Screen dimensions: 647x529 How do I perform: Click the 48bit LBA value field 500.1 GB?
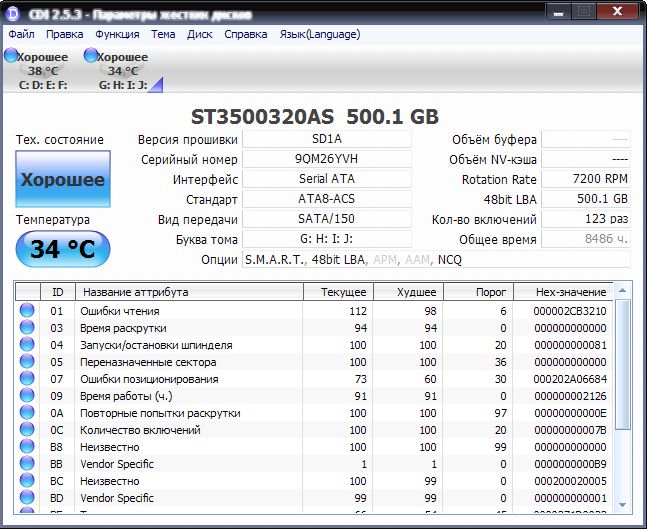[586, 199]
